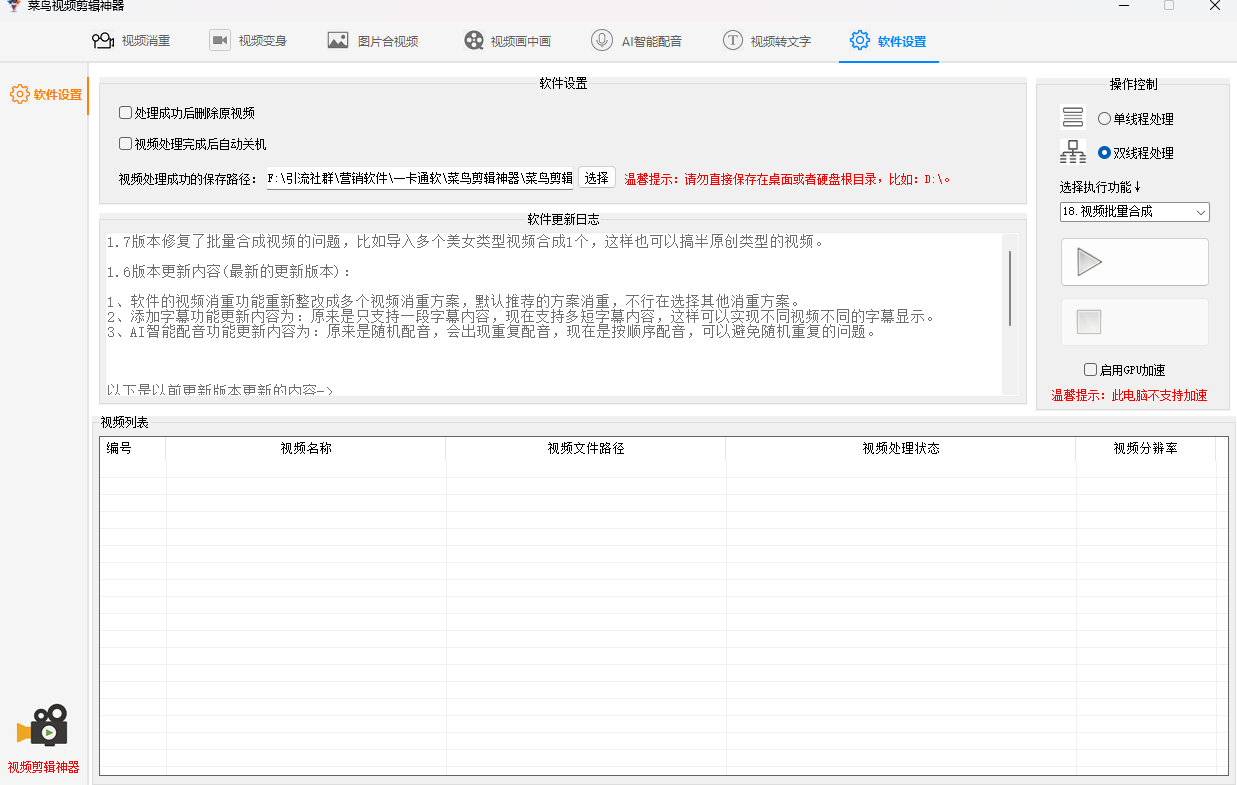Click the 视频转文字 T icon
The image size is (1237, 785).
click(x=733, y=41)
